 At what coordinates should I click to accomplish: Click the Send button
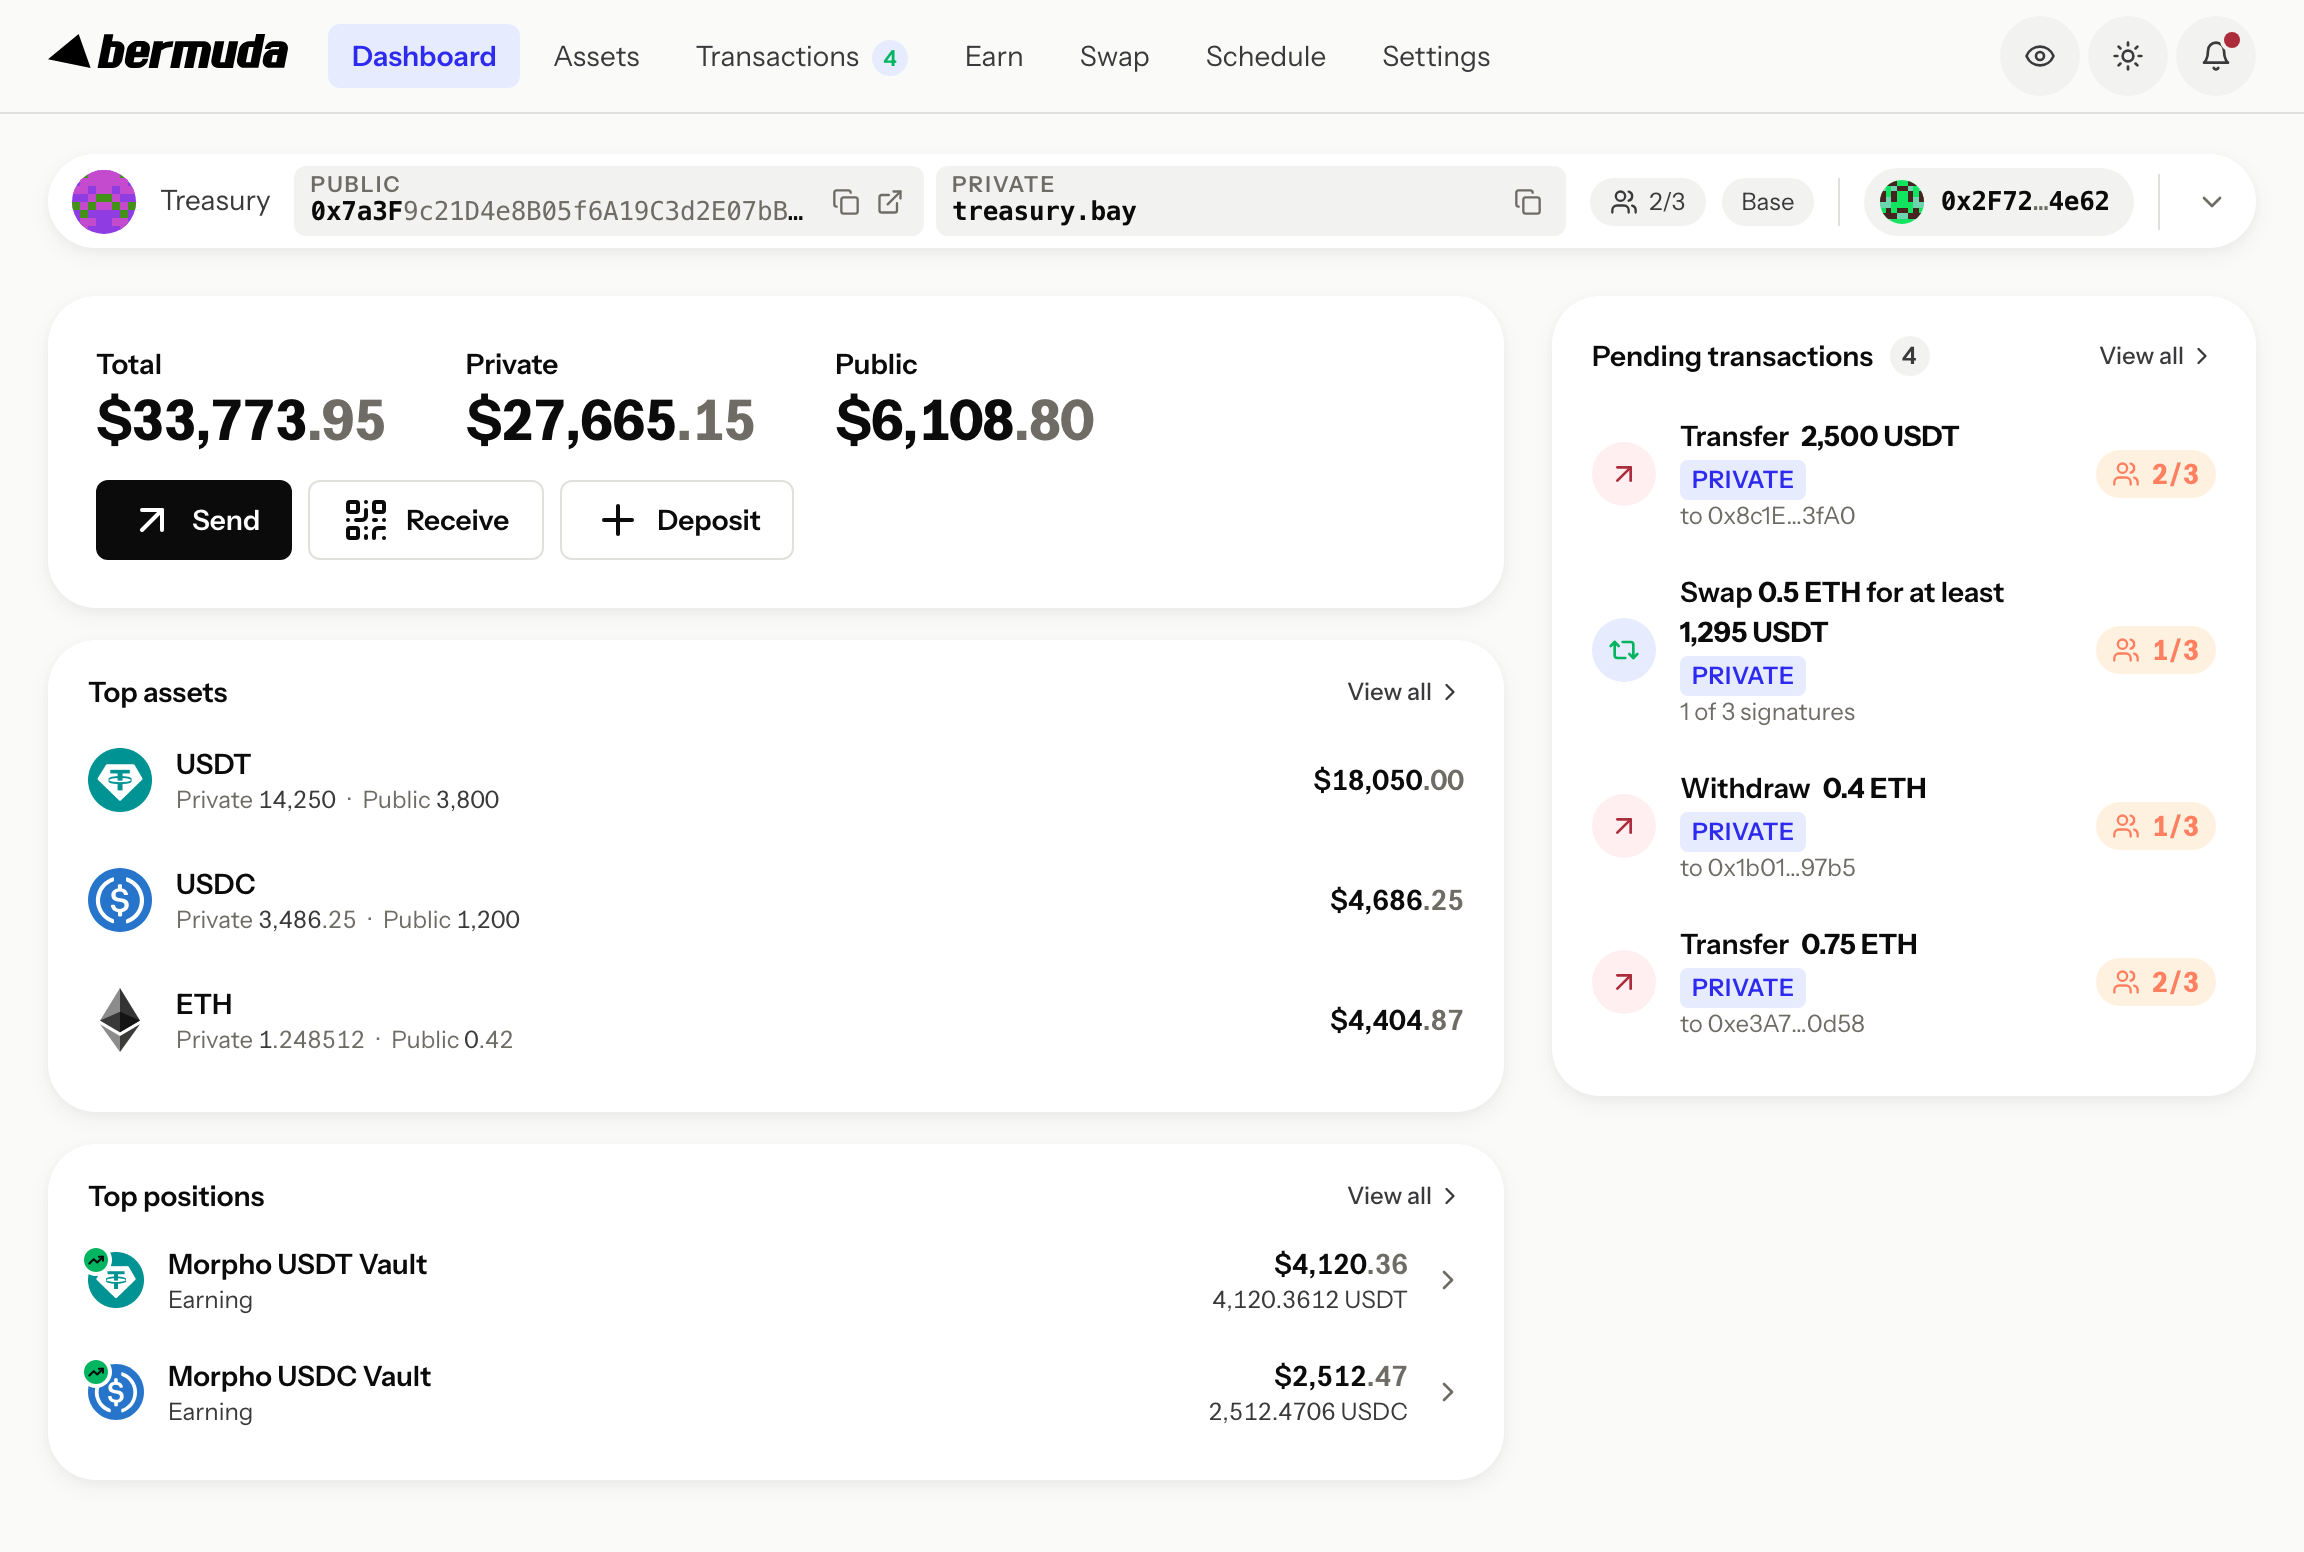[x=194, y=520]
